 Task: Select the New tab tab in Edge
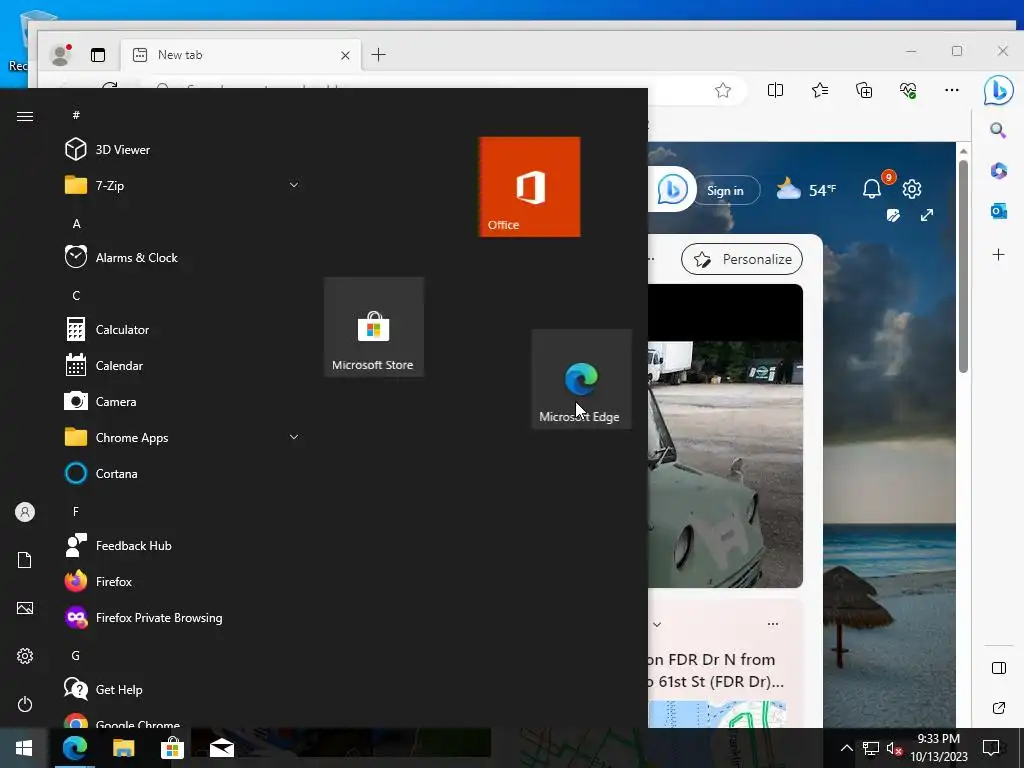click(242, 56)
